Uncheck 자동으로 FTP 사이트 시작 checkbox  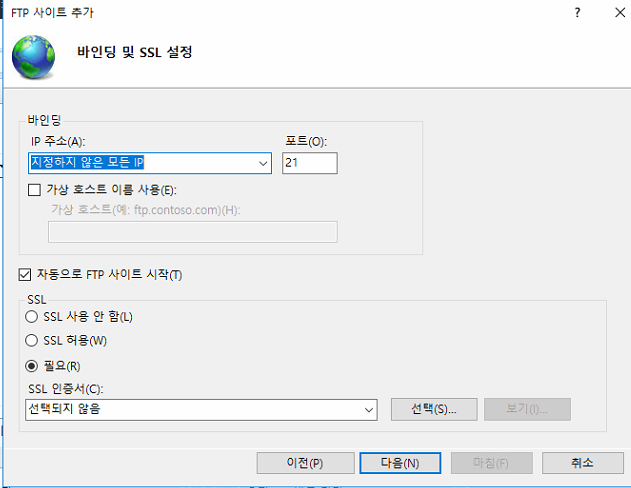tap(25, 275)
